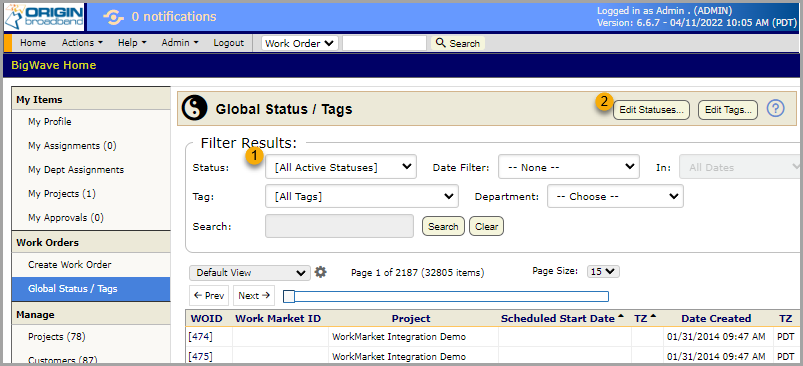Change the Page Size dropdown
Image resolution: width=803 pixels, height=366 pixels.
click(603, 271)
